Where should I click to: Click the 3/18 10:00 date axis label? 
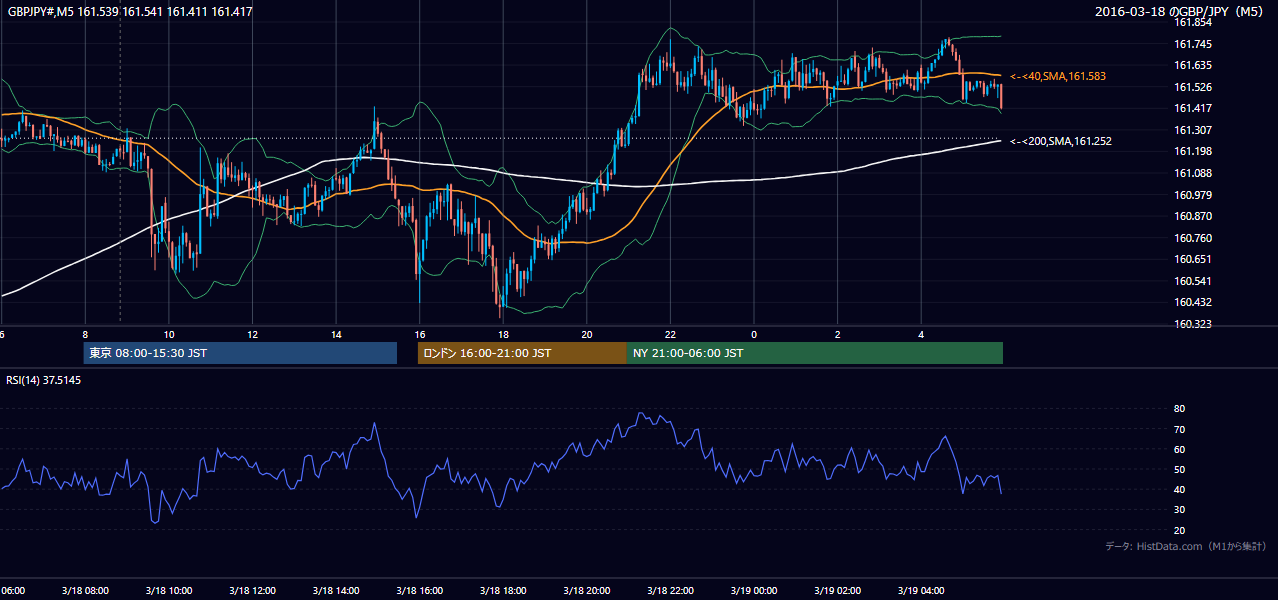(169, 591)
